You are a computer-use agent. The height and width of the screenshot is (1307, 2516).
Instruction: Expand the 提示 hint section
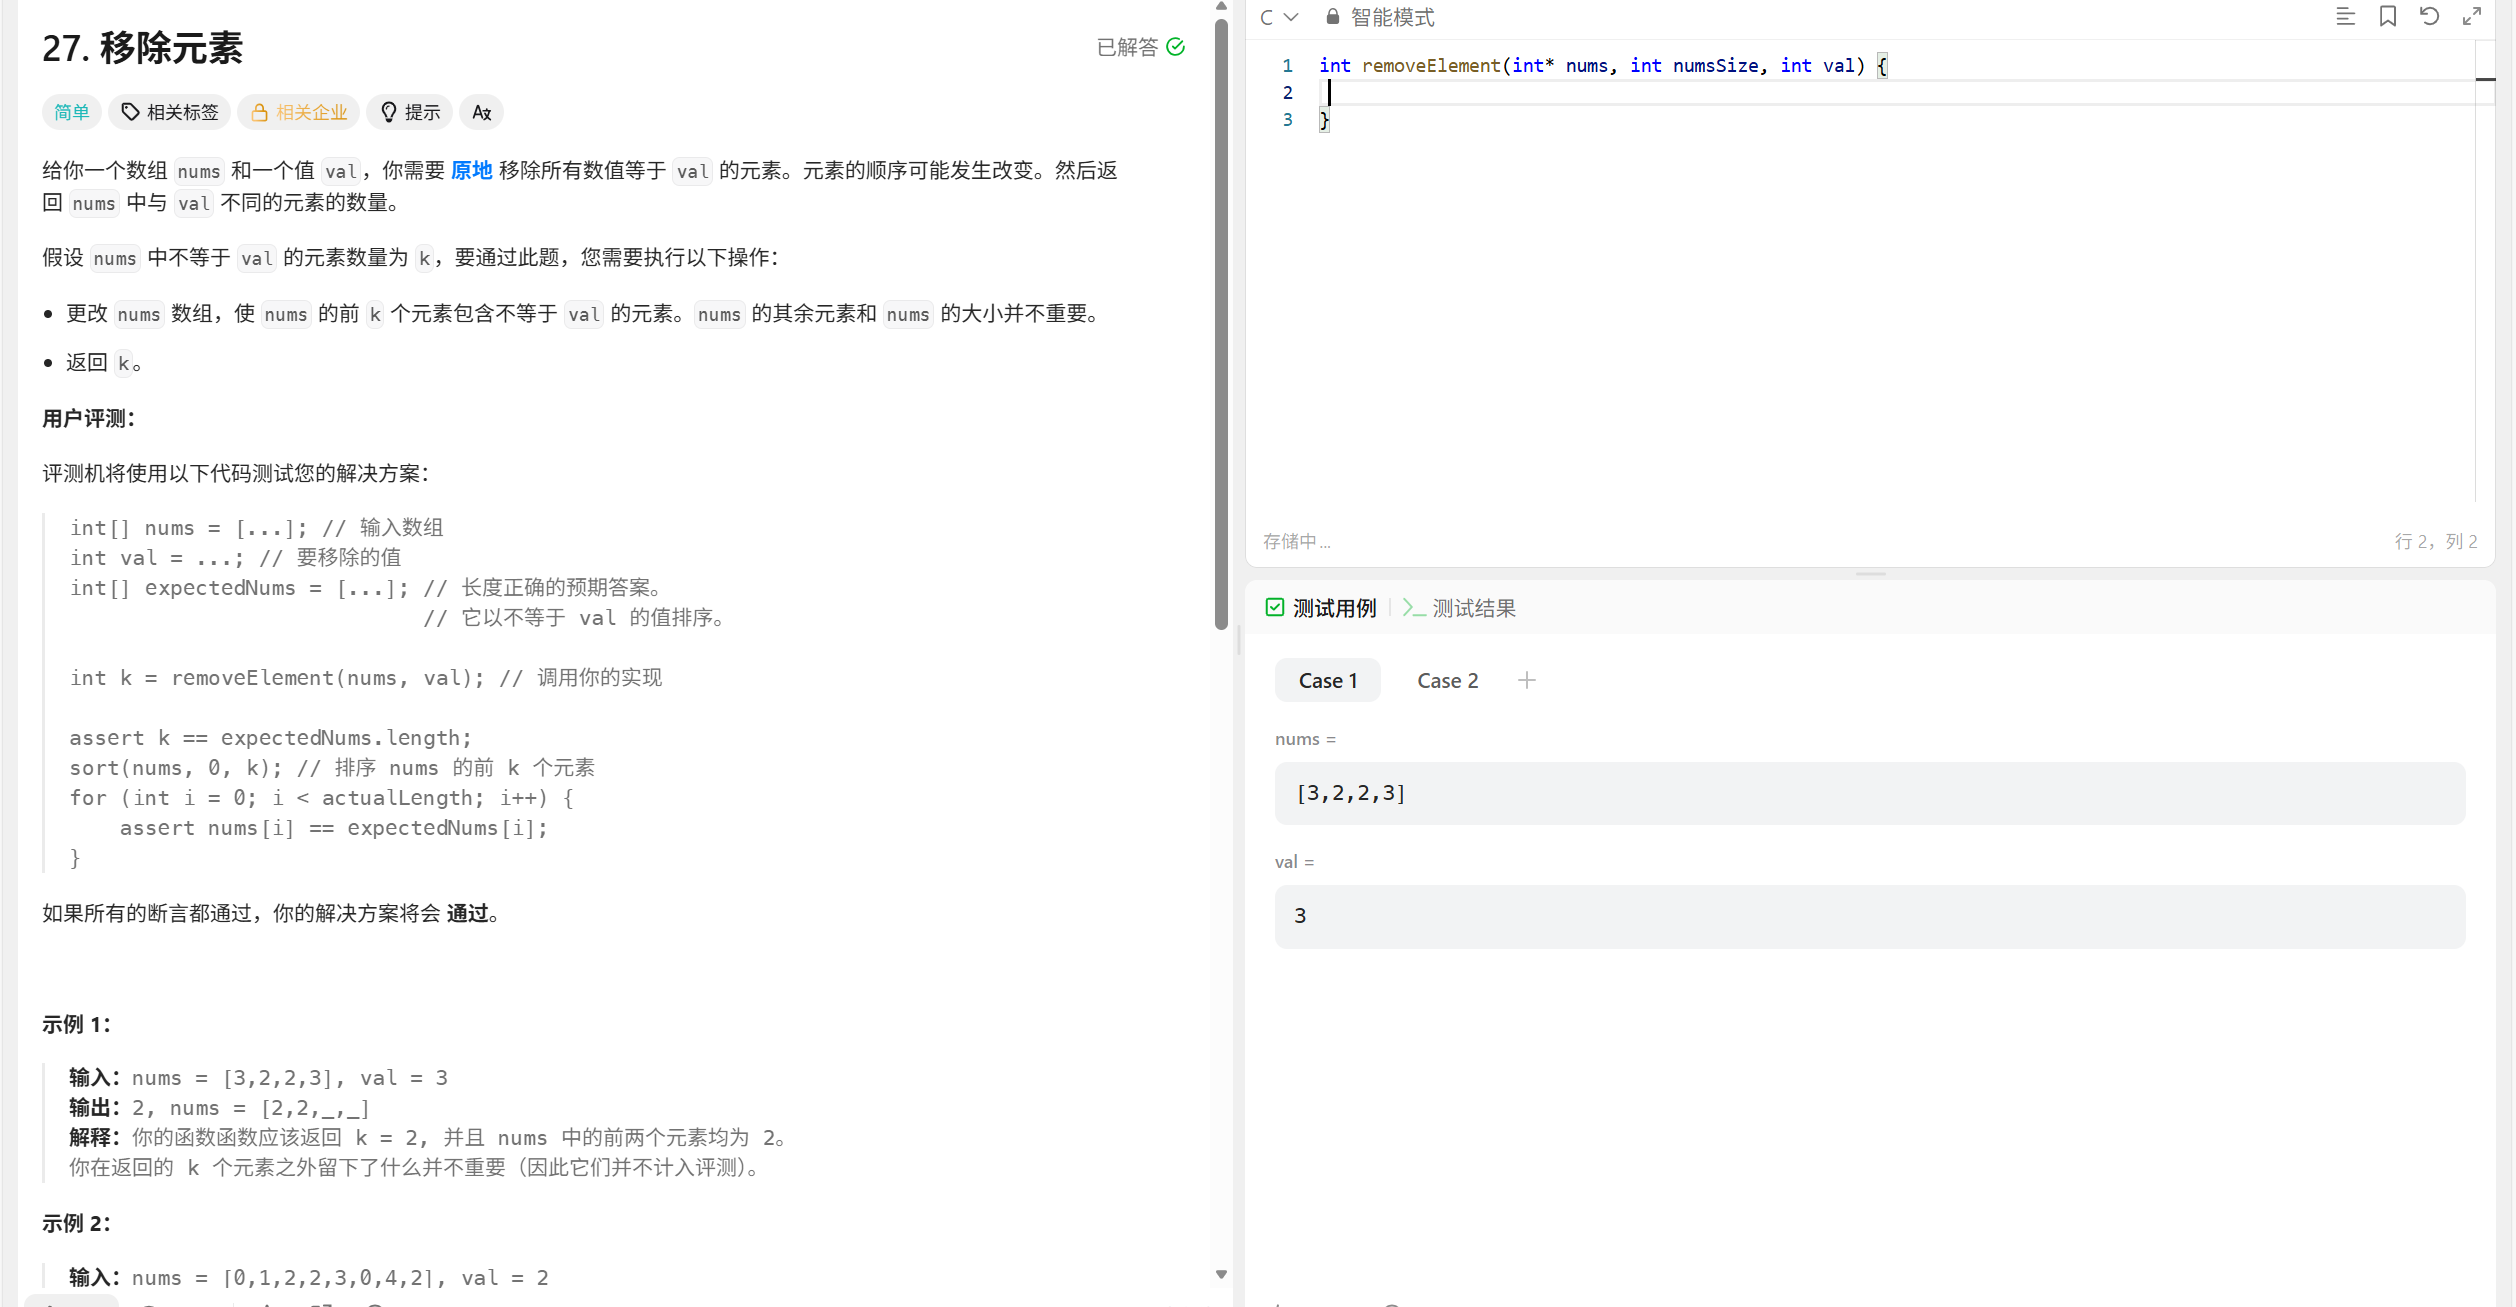410,112
